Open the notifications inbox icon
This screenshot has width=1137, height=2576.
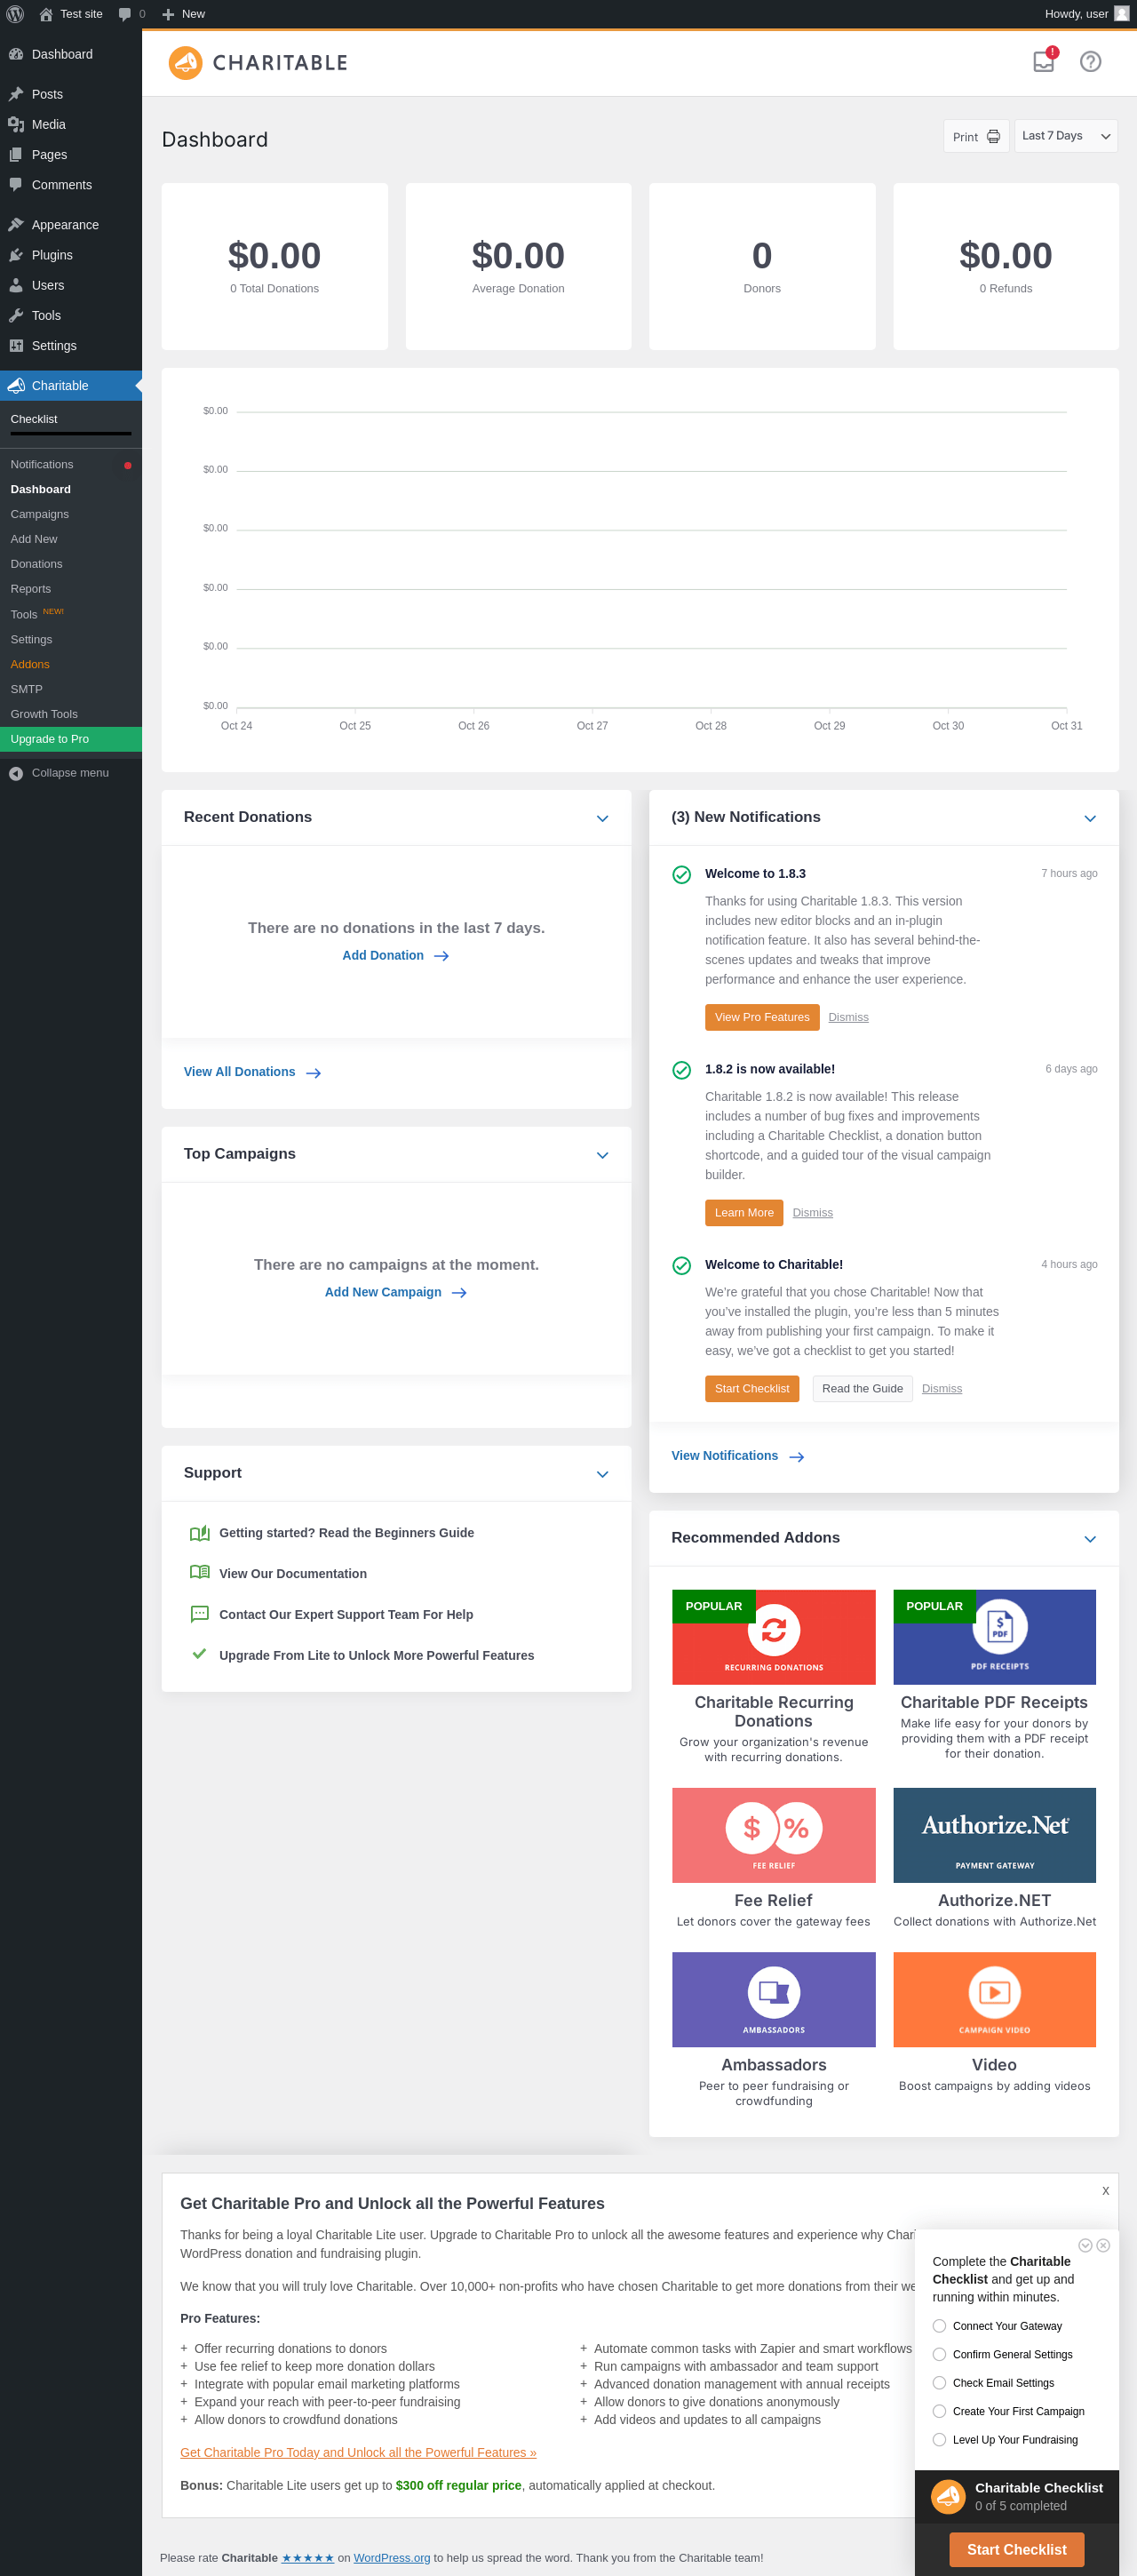point(1043,62)
